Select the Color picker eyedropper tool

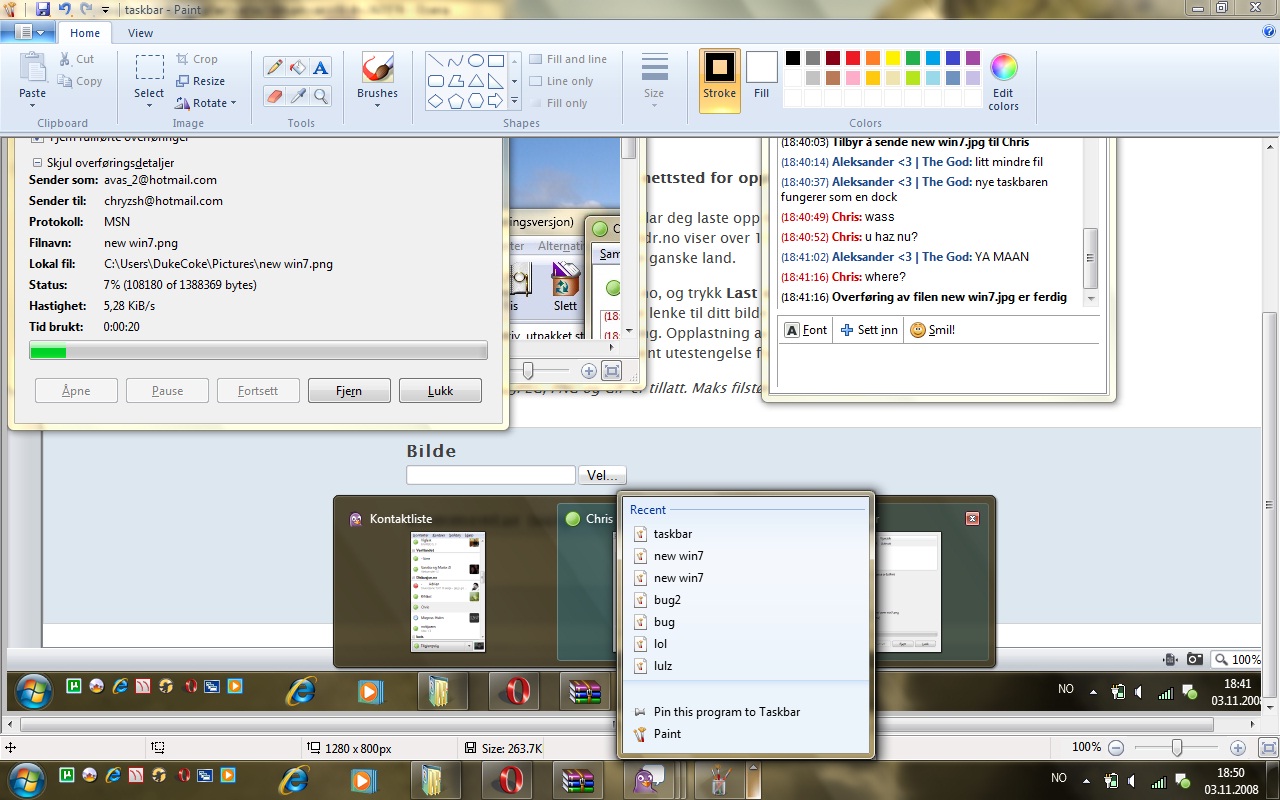(297, 96)
